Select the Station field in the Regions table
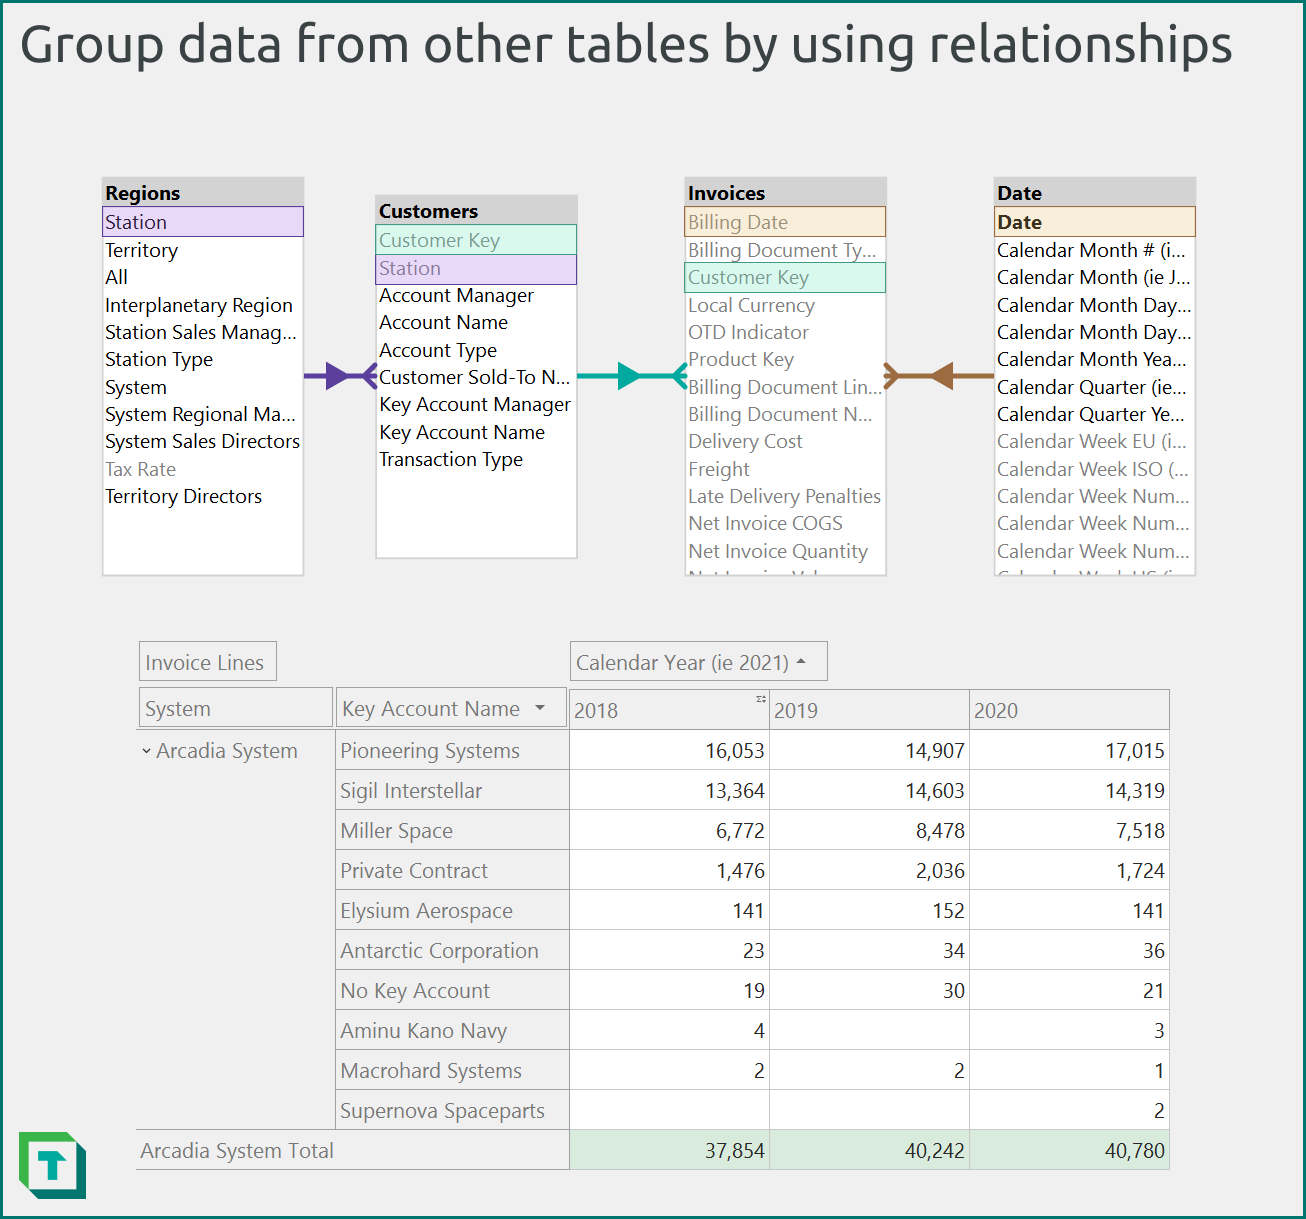Image resolution: width=1306 pixels, height=1219 pixels. coord(202,221)
